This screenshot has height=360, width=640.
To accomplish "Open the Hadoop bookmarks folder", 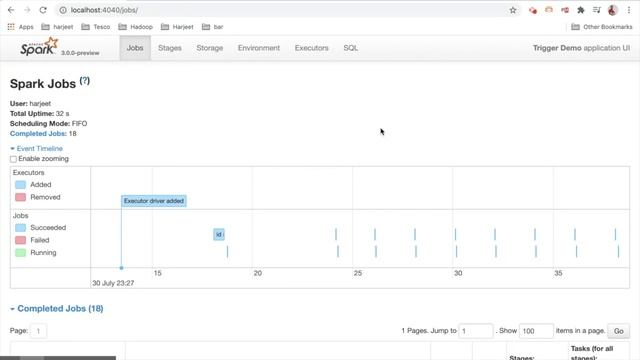I will 136,27.
